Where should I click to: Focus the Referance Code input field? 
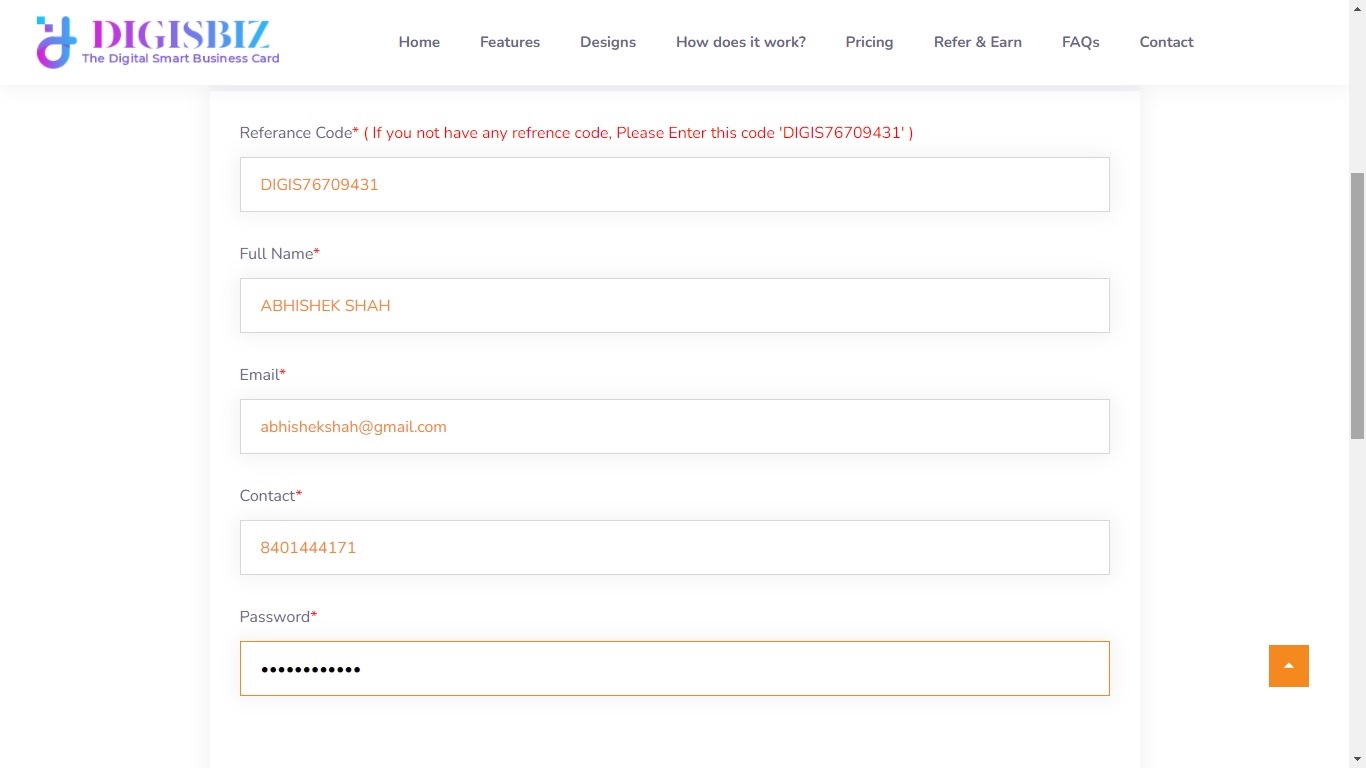674,185
